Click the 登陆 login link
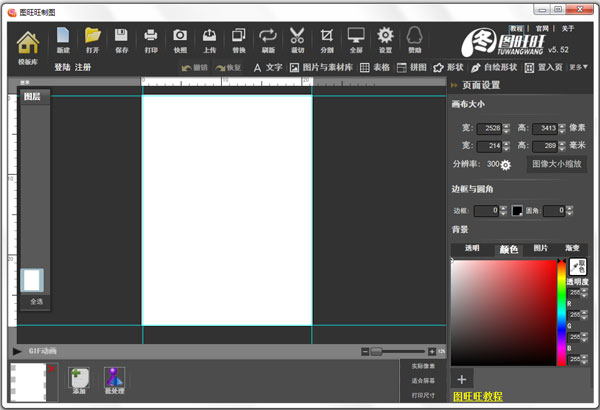This screenshot has height=410, width=600. (x=62, y=67)
